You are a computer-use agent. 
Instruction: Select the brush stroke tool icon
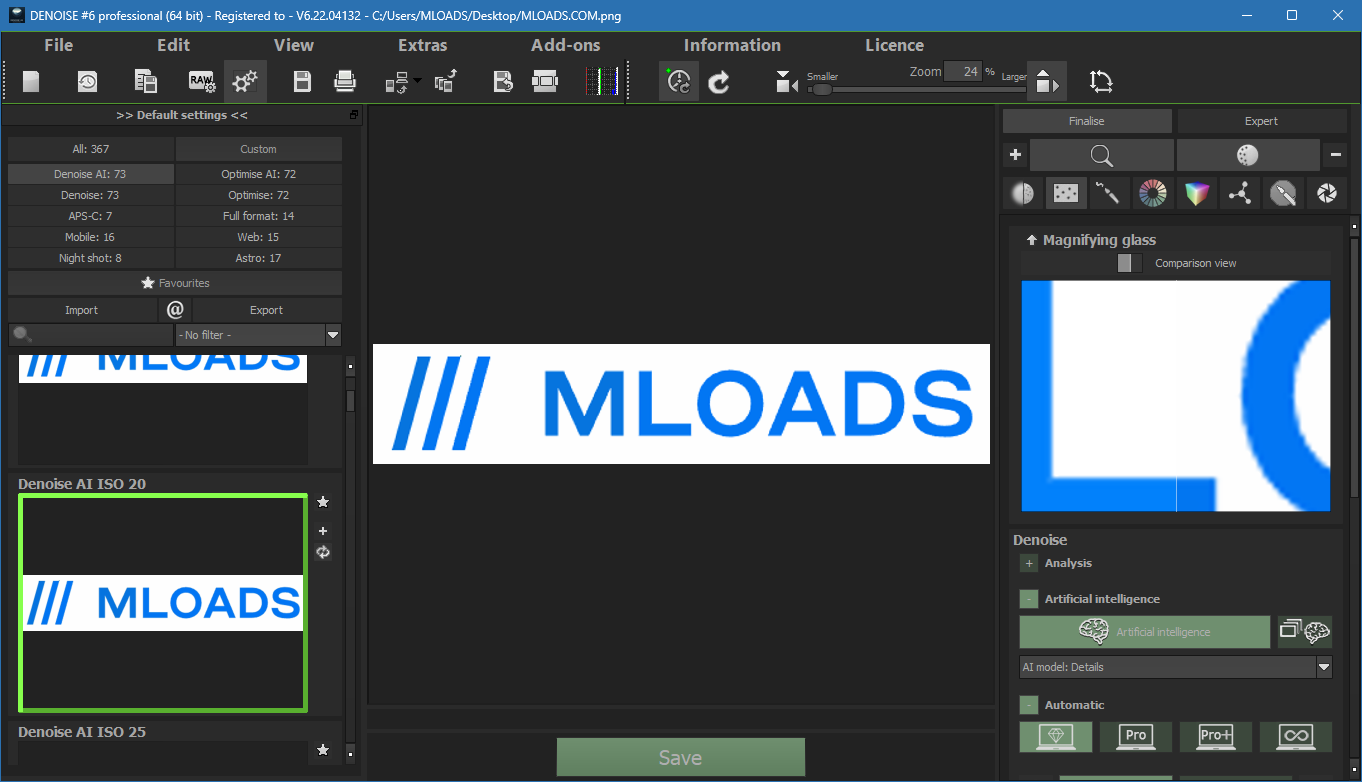(1109, 193)
